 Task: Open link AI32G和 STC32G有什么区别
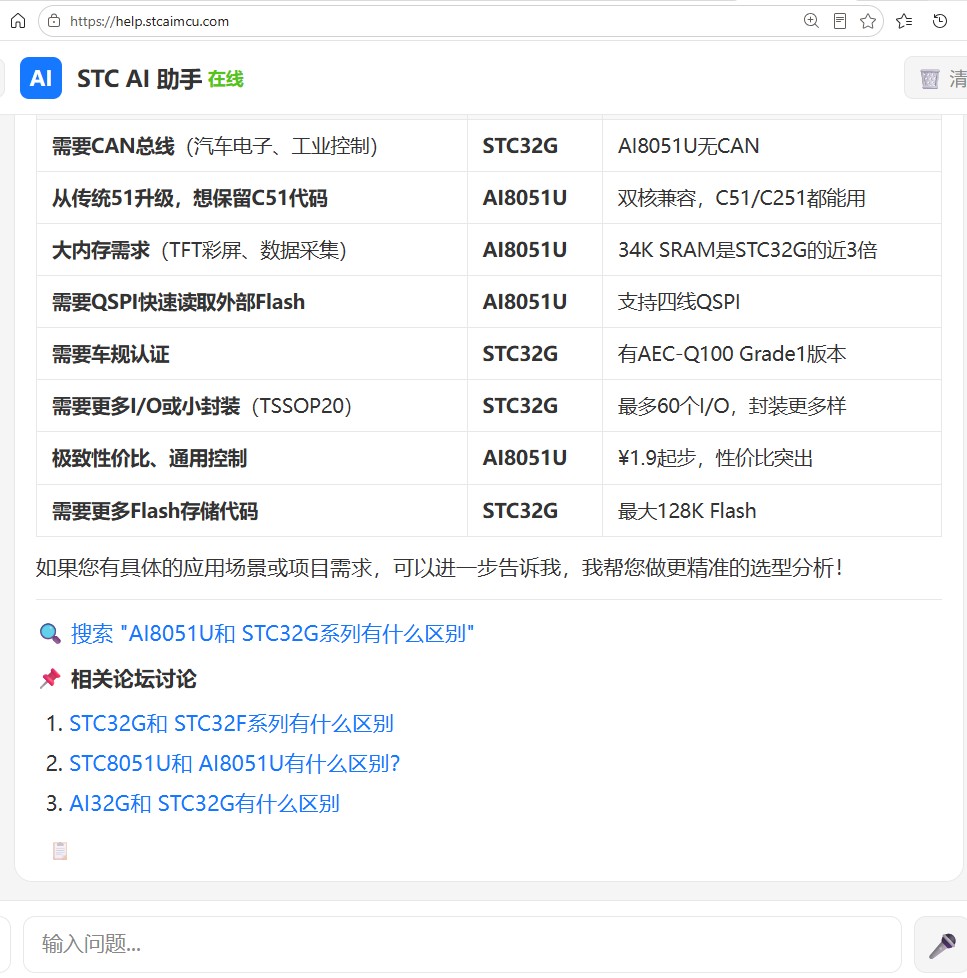[205, 803]
